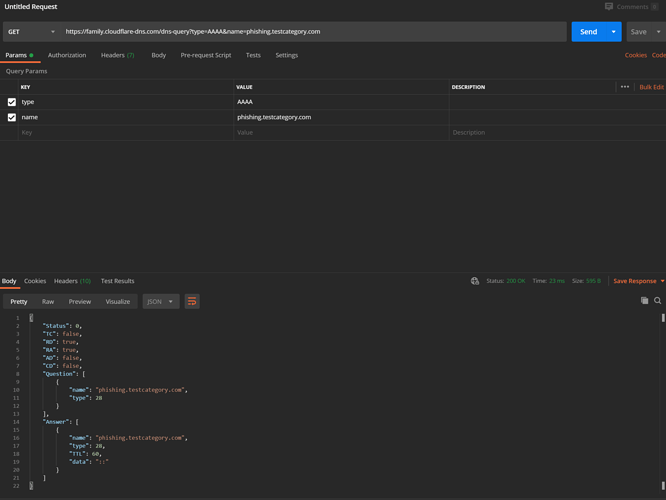Uncheck the name parameter checkbox
This screenshot has width=666, height=500.
(12, 117)
